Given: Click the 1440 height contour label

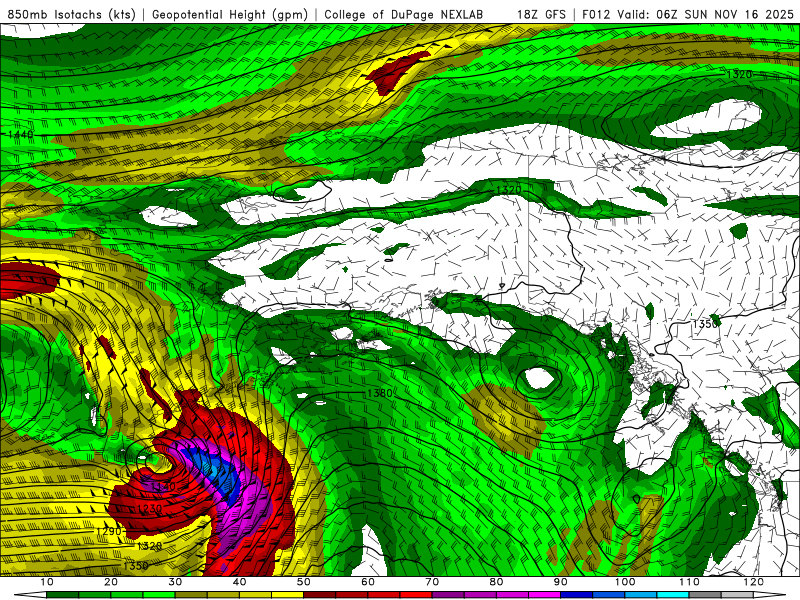Looking at the screenshot, I should click(21, 134).
